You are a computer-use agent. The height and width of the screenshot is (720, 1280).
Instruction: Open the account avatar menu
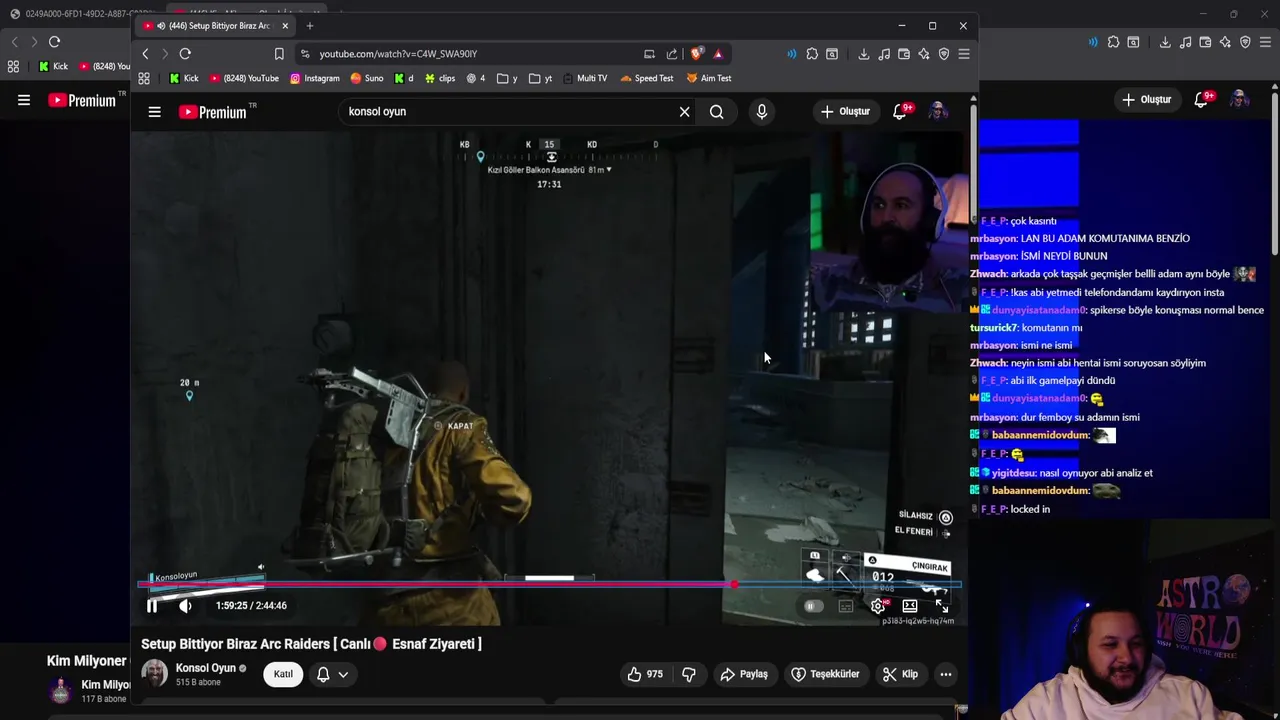[x=938, y=112]
